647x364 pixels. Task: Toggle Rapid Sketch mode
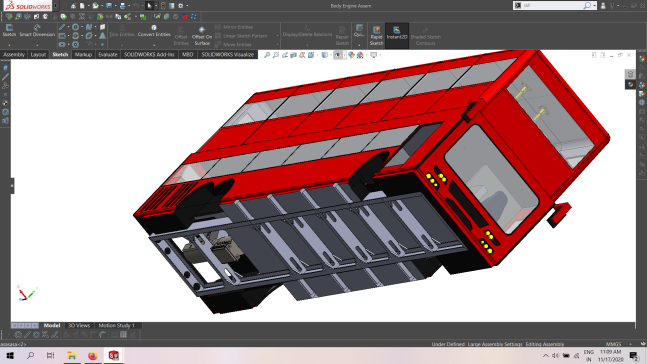[x=376, y=35]
